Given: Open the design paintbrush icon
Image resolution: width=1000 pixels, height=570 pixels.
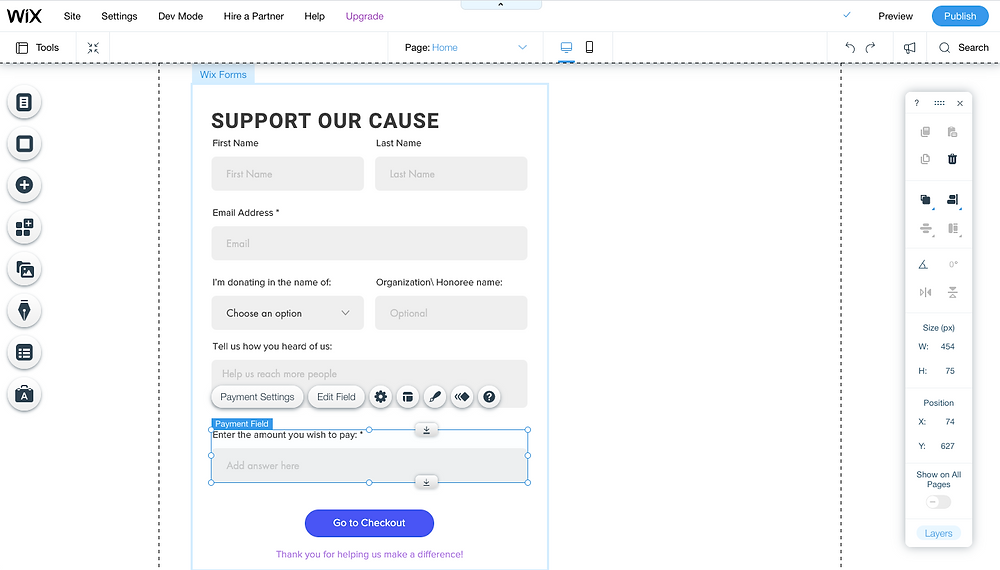Looking at the screenshot, I should (x=435, y=397).
